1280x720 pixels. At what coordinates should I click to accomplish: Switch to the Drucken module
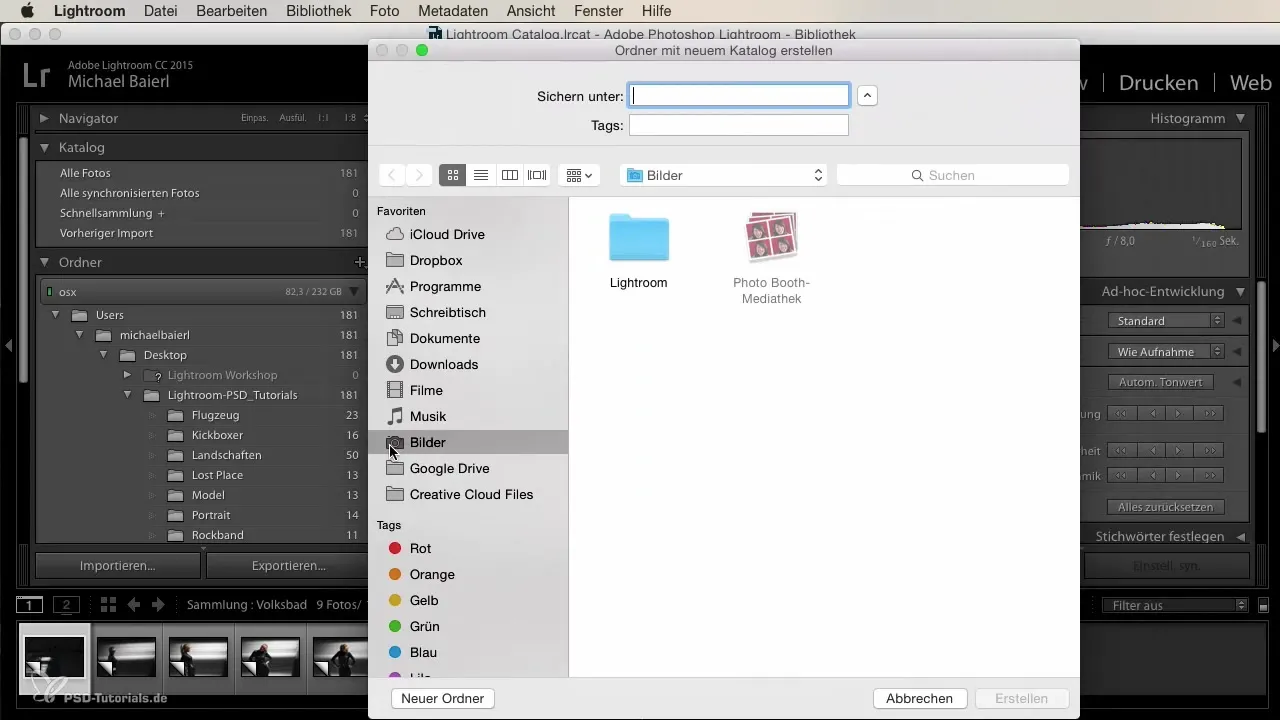(x=1158, y=82)
